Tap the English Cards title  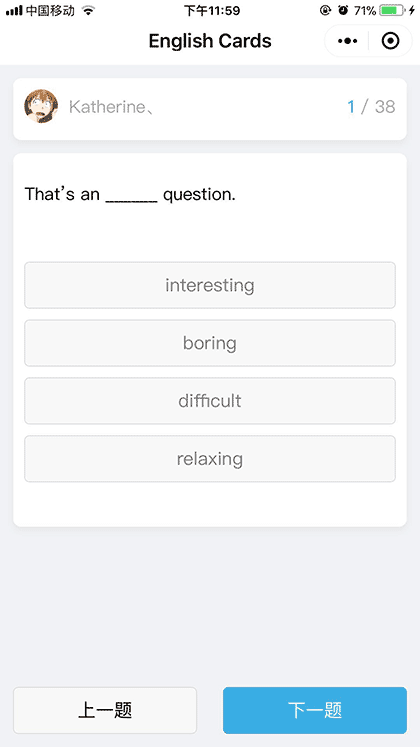(x=210, y=41)
